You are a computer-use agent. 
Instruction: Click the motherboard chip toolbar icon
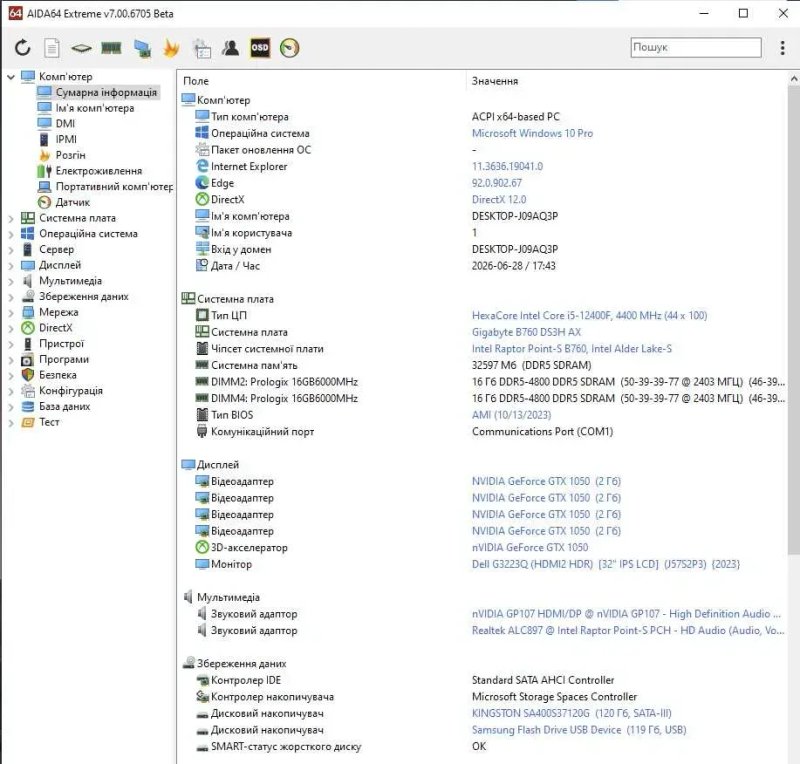pos(81,48)
